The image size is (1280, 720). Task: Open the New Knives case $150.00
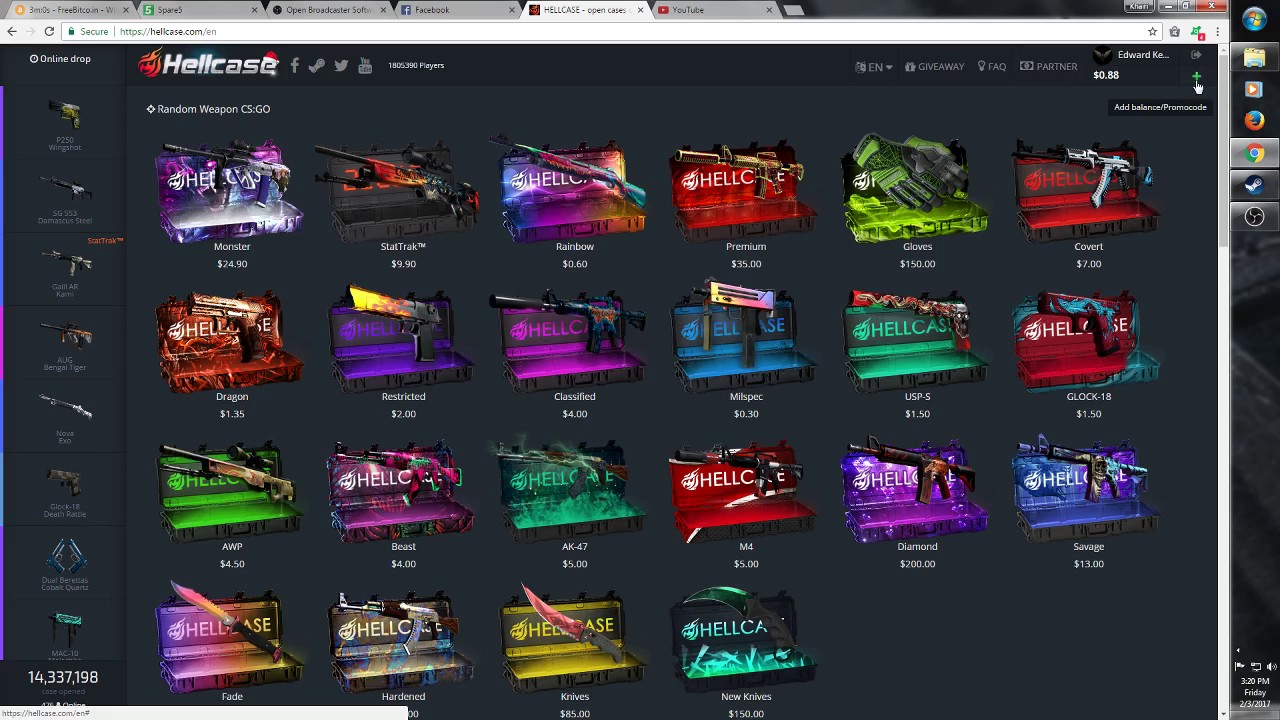click(x=746, y=650)
